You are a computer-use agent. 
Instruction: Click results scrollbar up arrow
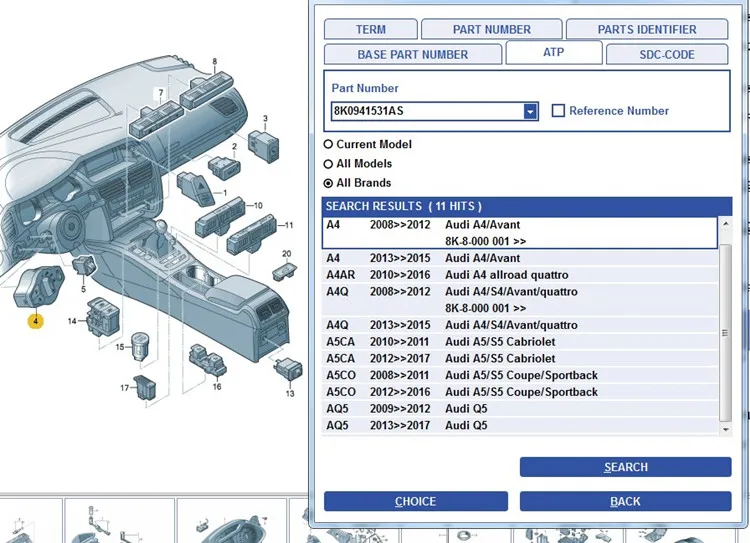[x=726, y=223]
